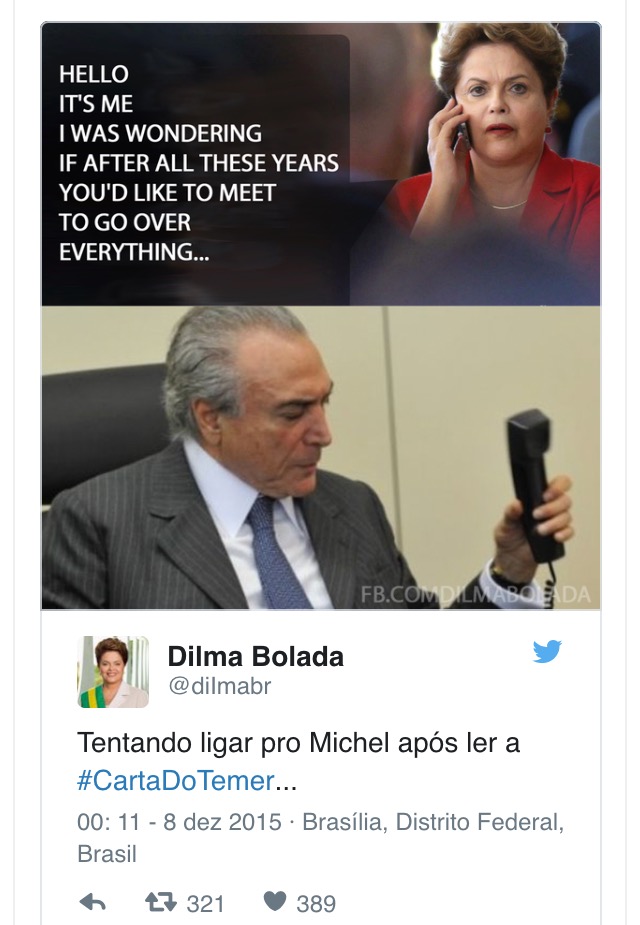640x925 pixels.
Task: Open the Brasília, Distrito Federal location
Action: click(x=433, y=822)
